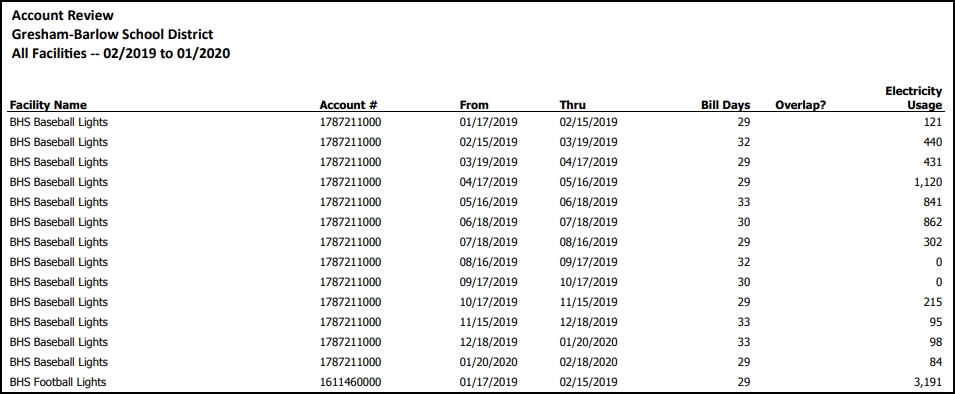Click the From date 08/16/2019
This screenshot has height=394, width=955.
tap(488, 262)
